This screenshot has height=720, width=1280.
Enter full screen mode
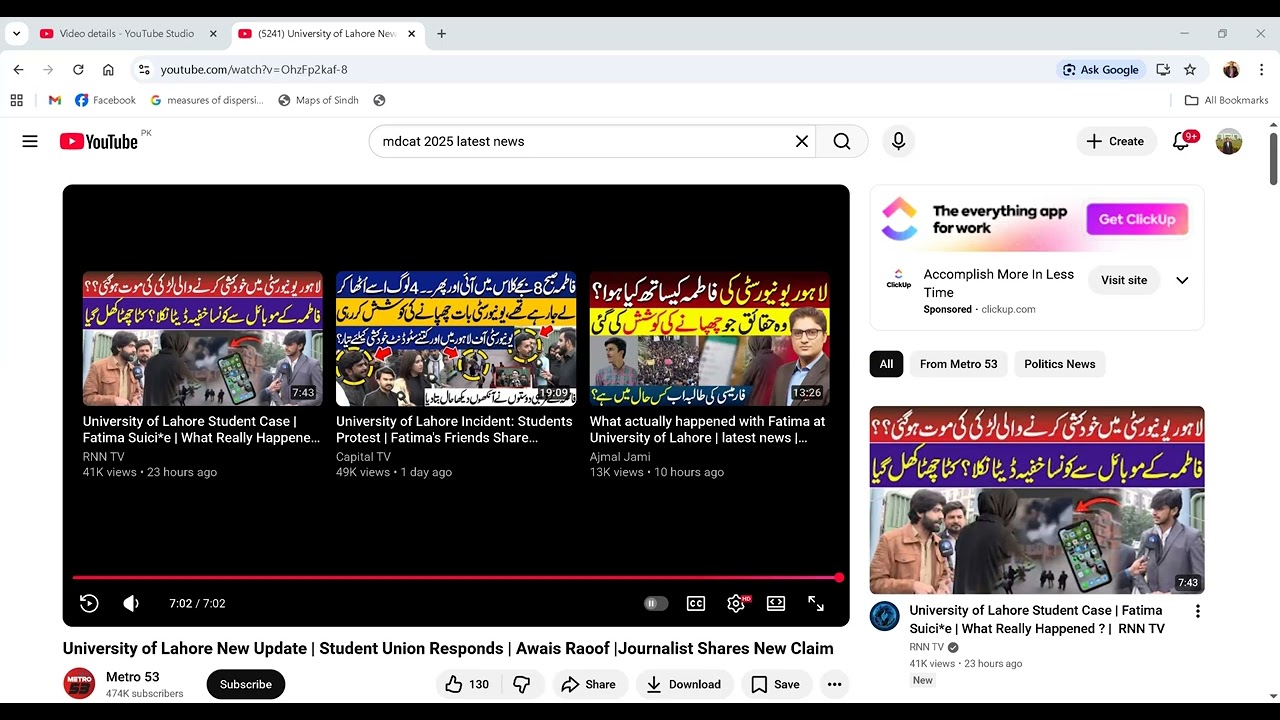click(x=816, y=603)
